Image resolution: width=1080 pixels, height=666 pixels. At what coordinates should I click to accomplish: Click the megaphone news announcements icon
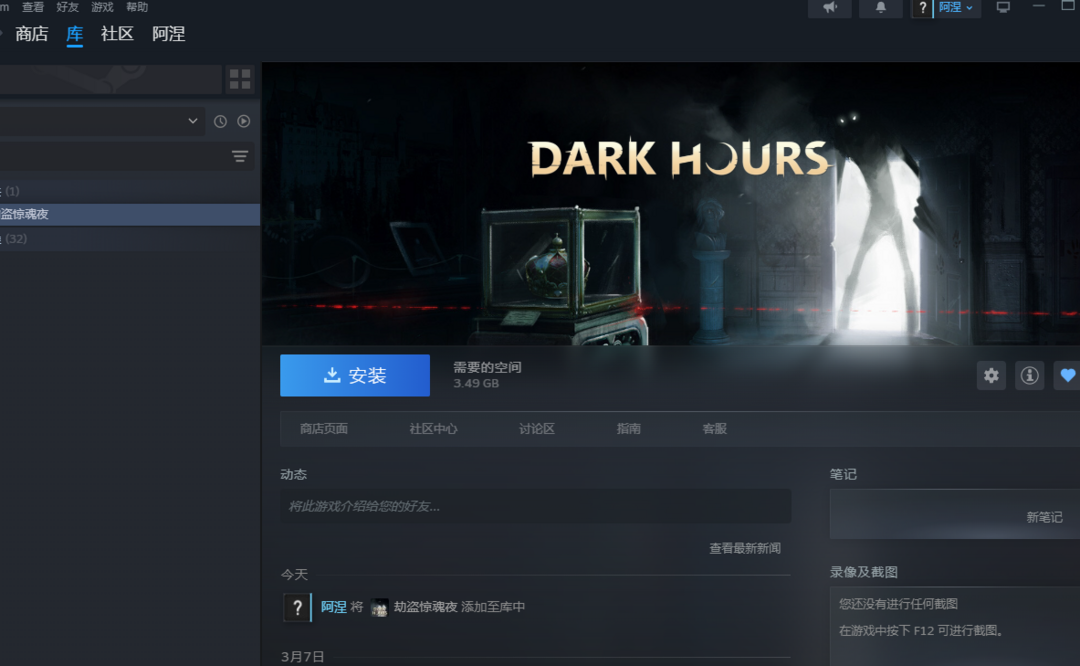pos(829,8)
